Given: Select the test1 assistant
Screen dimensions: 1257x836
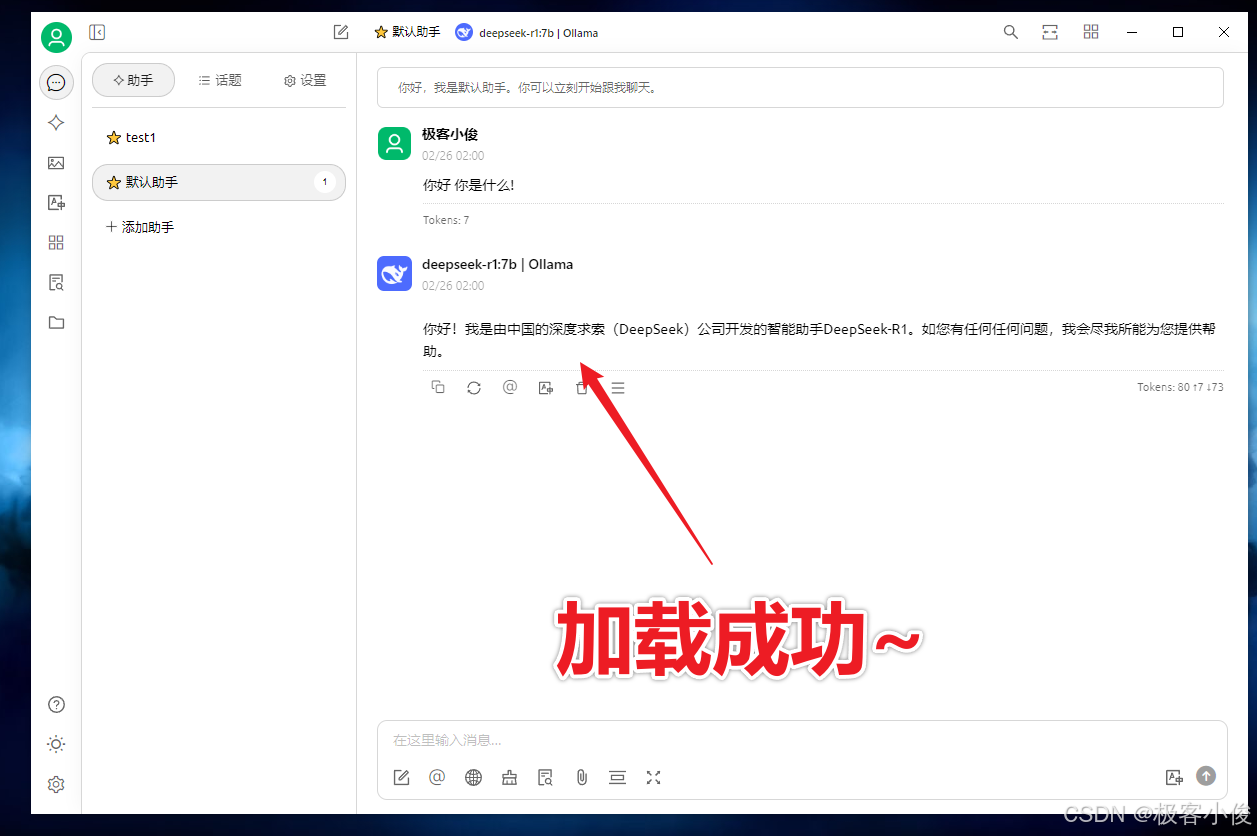Looking at the screenshot, I should (x=219, y=138).
